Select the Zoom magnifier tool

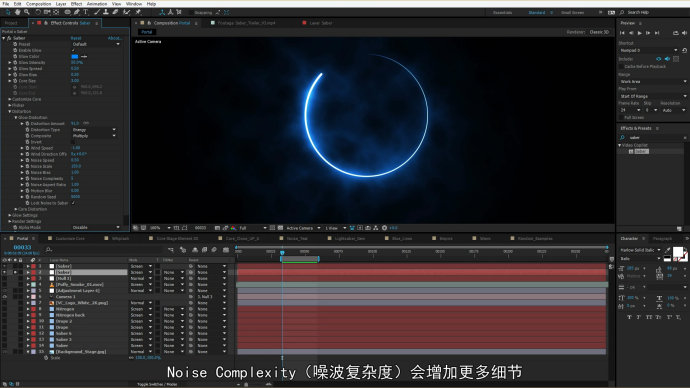(26, 12)
